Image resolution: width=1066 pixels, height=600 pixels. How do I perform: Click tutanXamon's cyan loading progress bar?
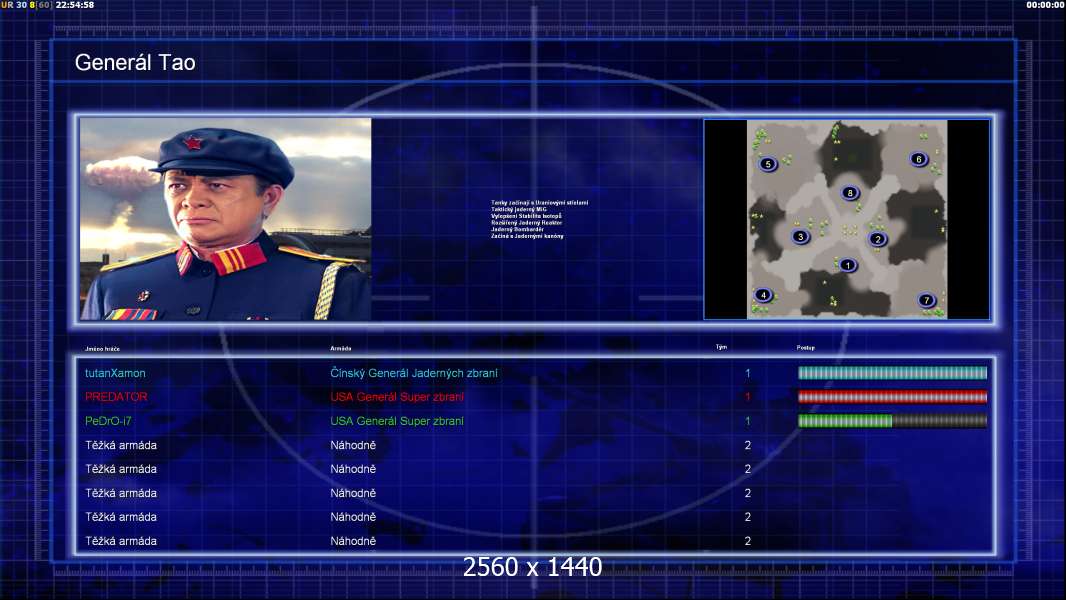click(892, 373)
